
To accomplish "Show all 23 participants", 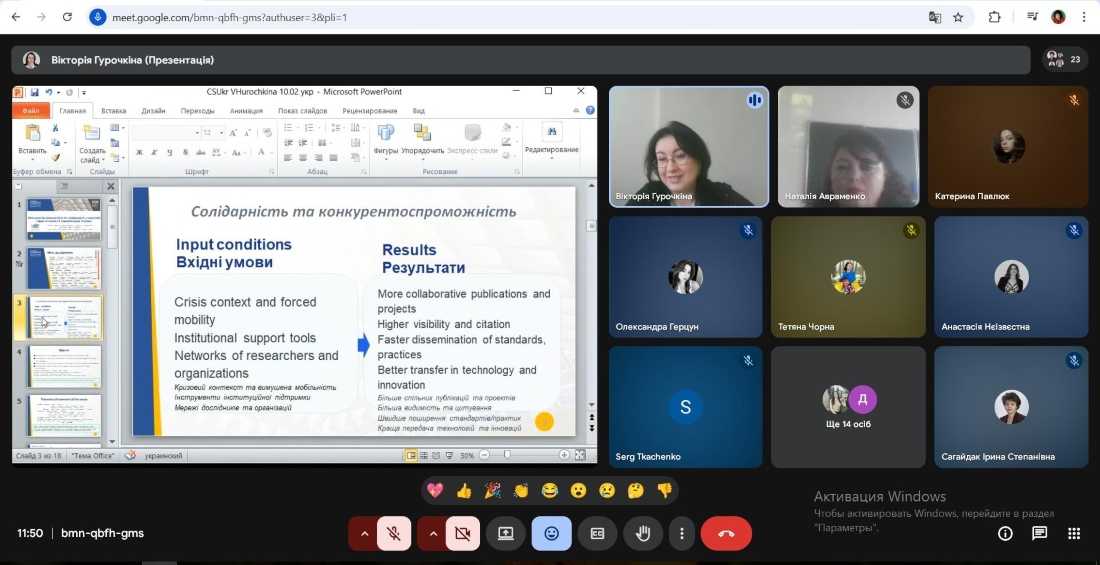I will click(x=1065, y=59).
